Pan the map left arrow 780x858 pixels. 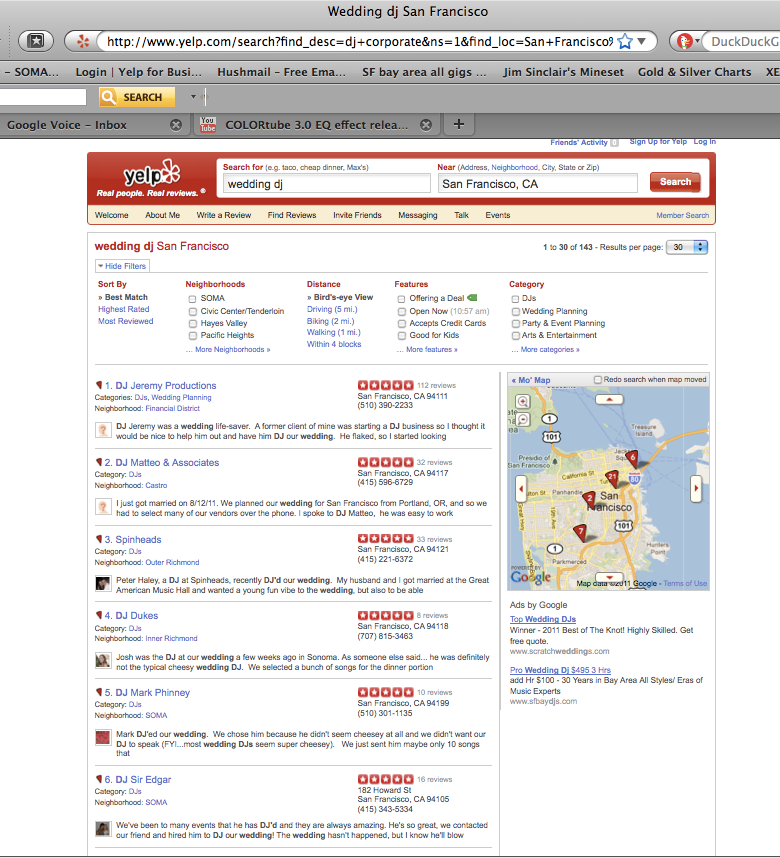coord(521,488)
